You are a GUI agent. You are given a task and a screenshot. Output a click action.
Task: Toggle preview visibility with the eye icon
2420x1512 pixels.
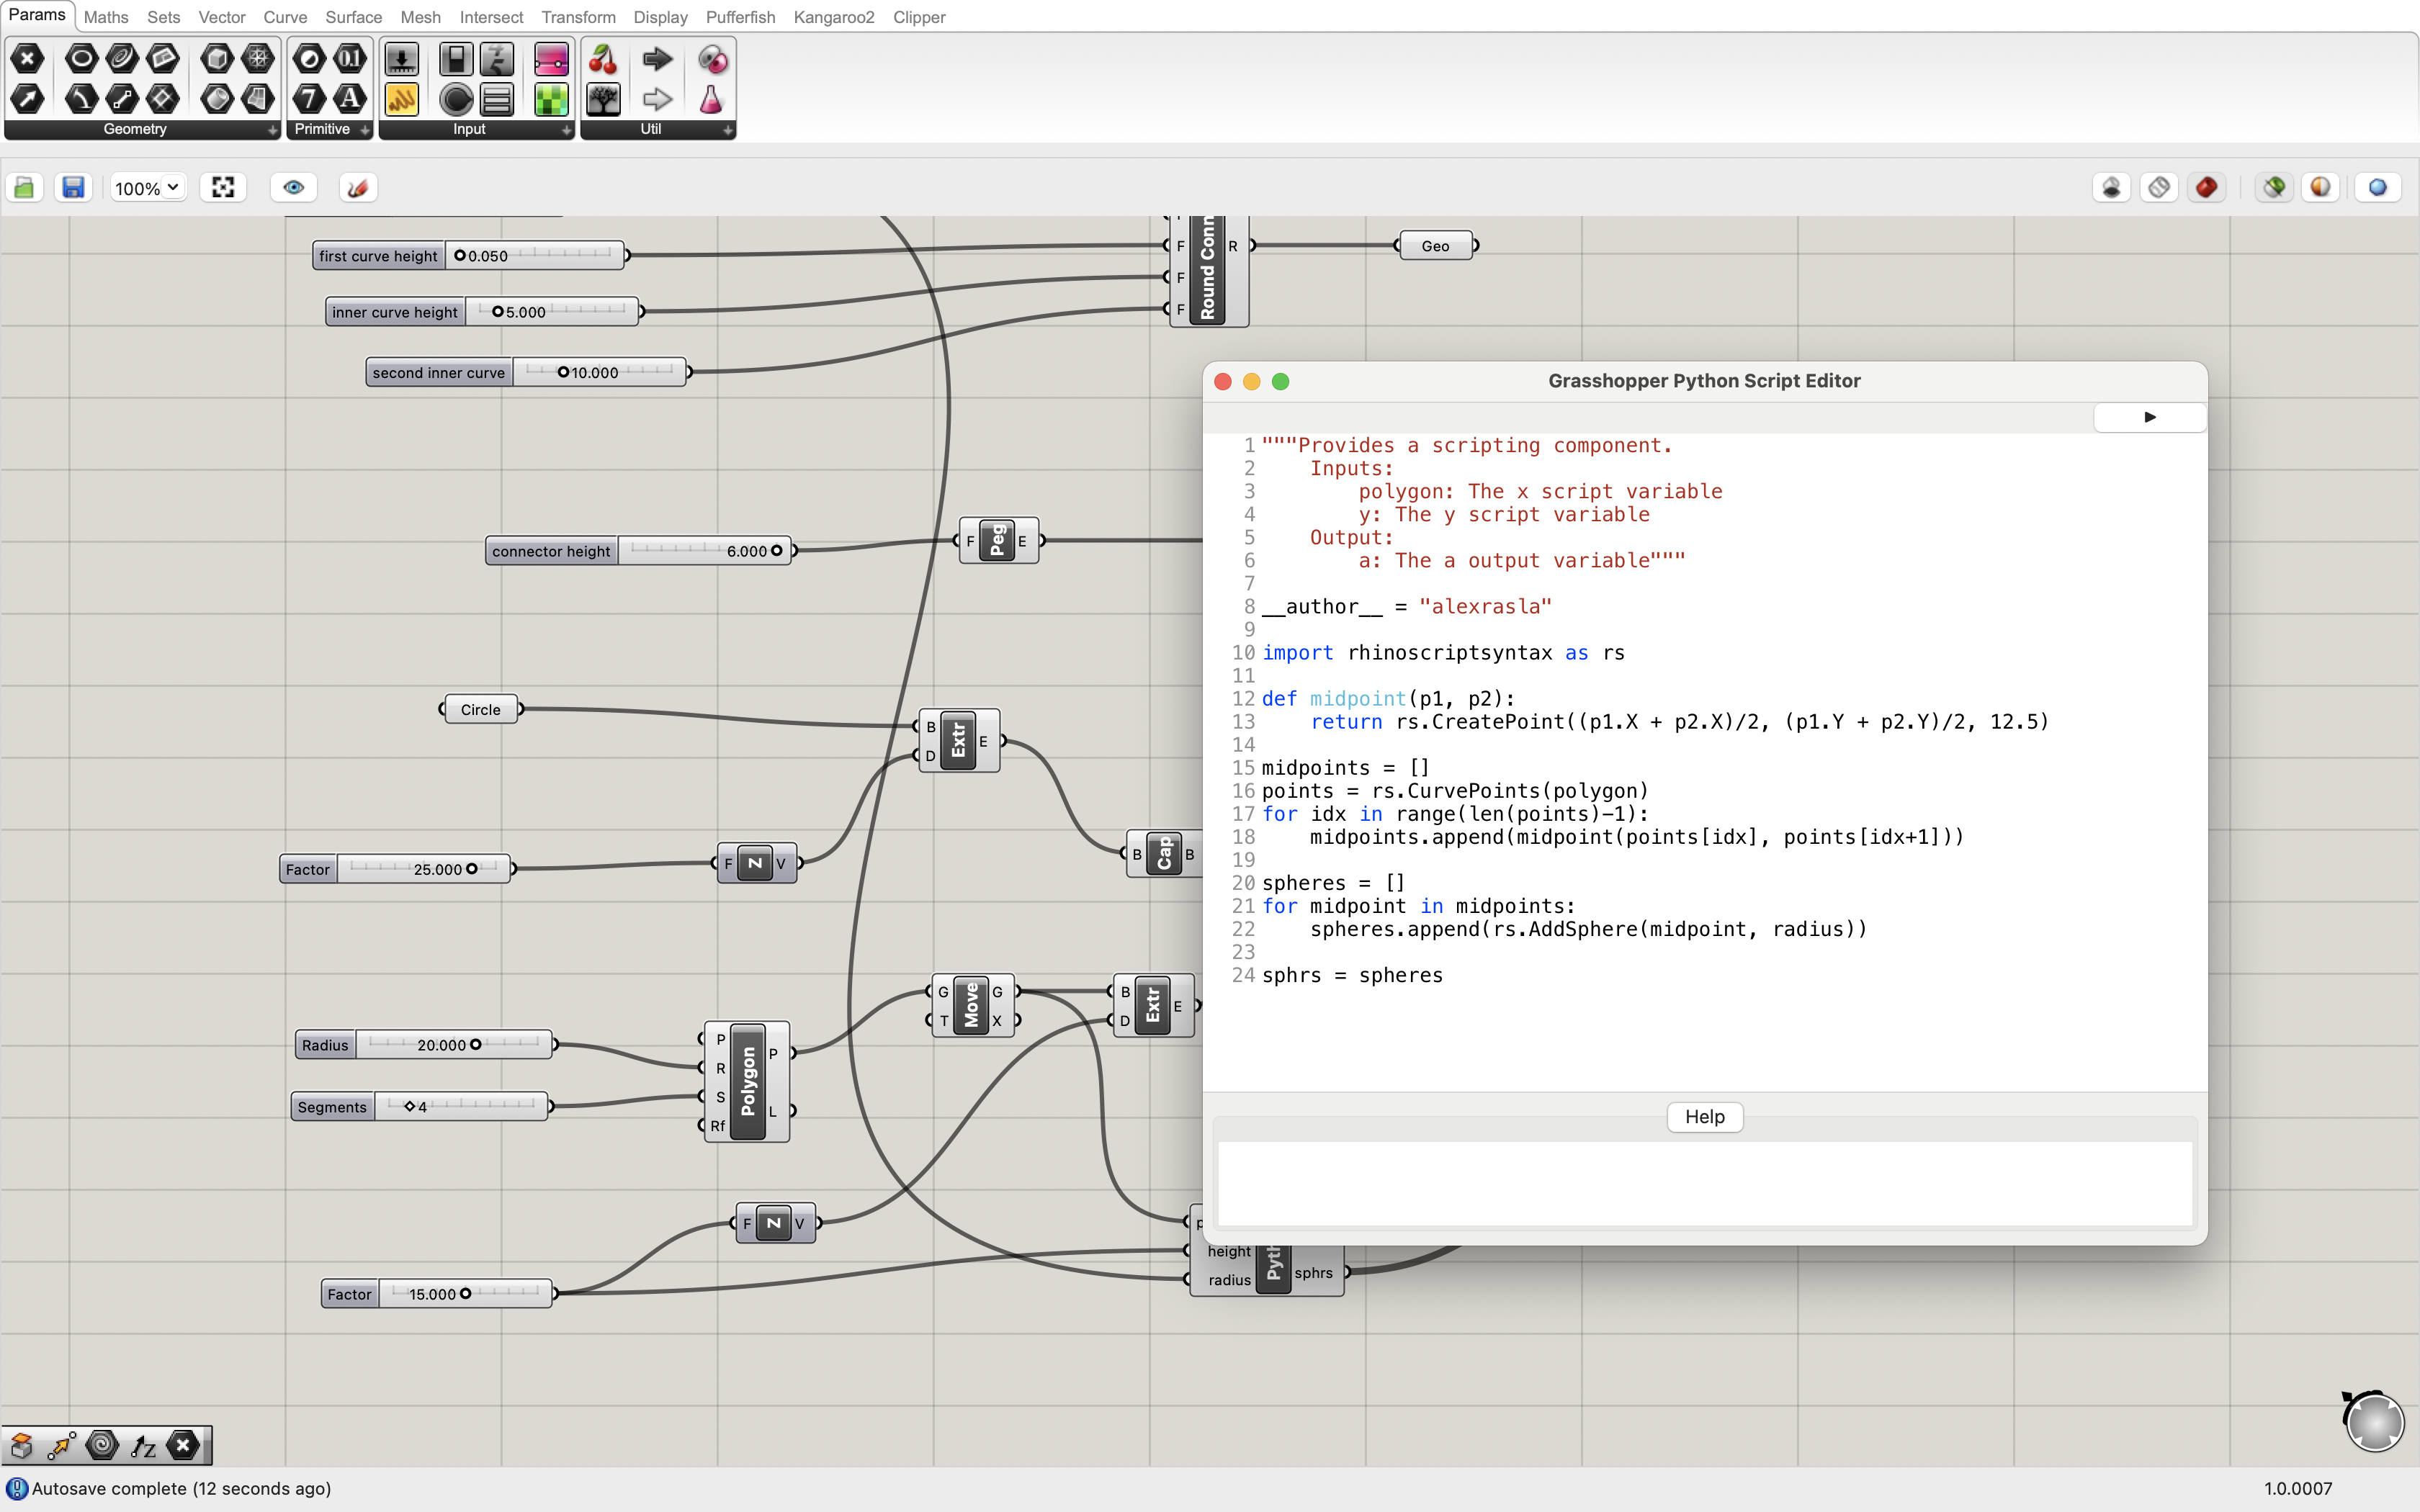[x=293, y=187]
